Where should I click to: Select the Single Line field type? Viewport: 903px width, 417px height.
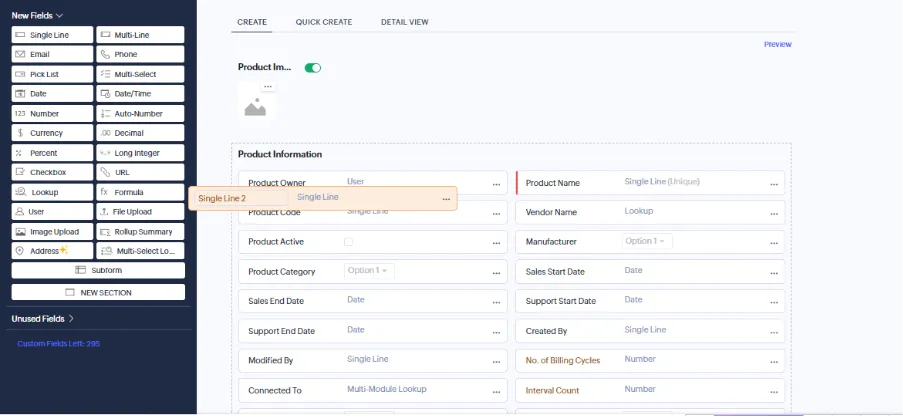(x=52, y=35)
